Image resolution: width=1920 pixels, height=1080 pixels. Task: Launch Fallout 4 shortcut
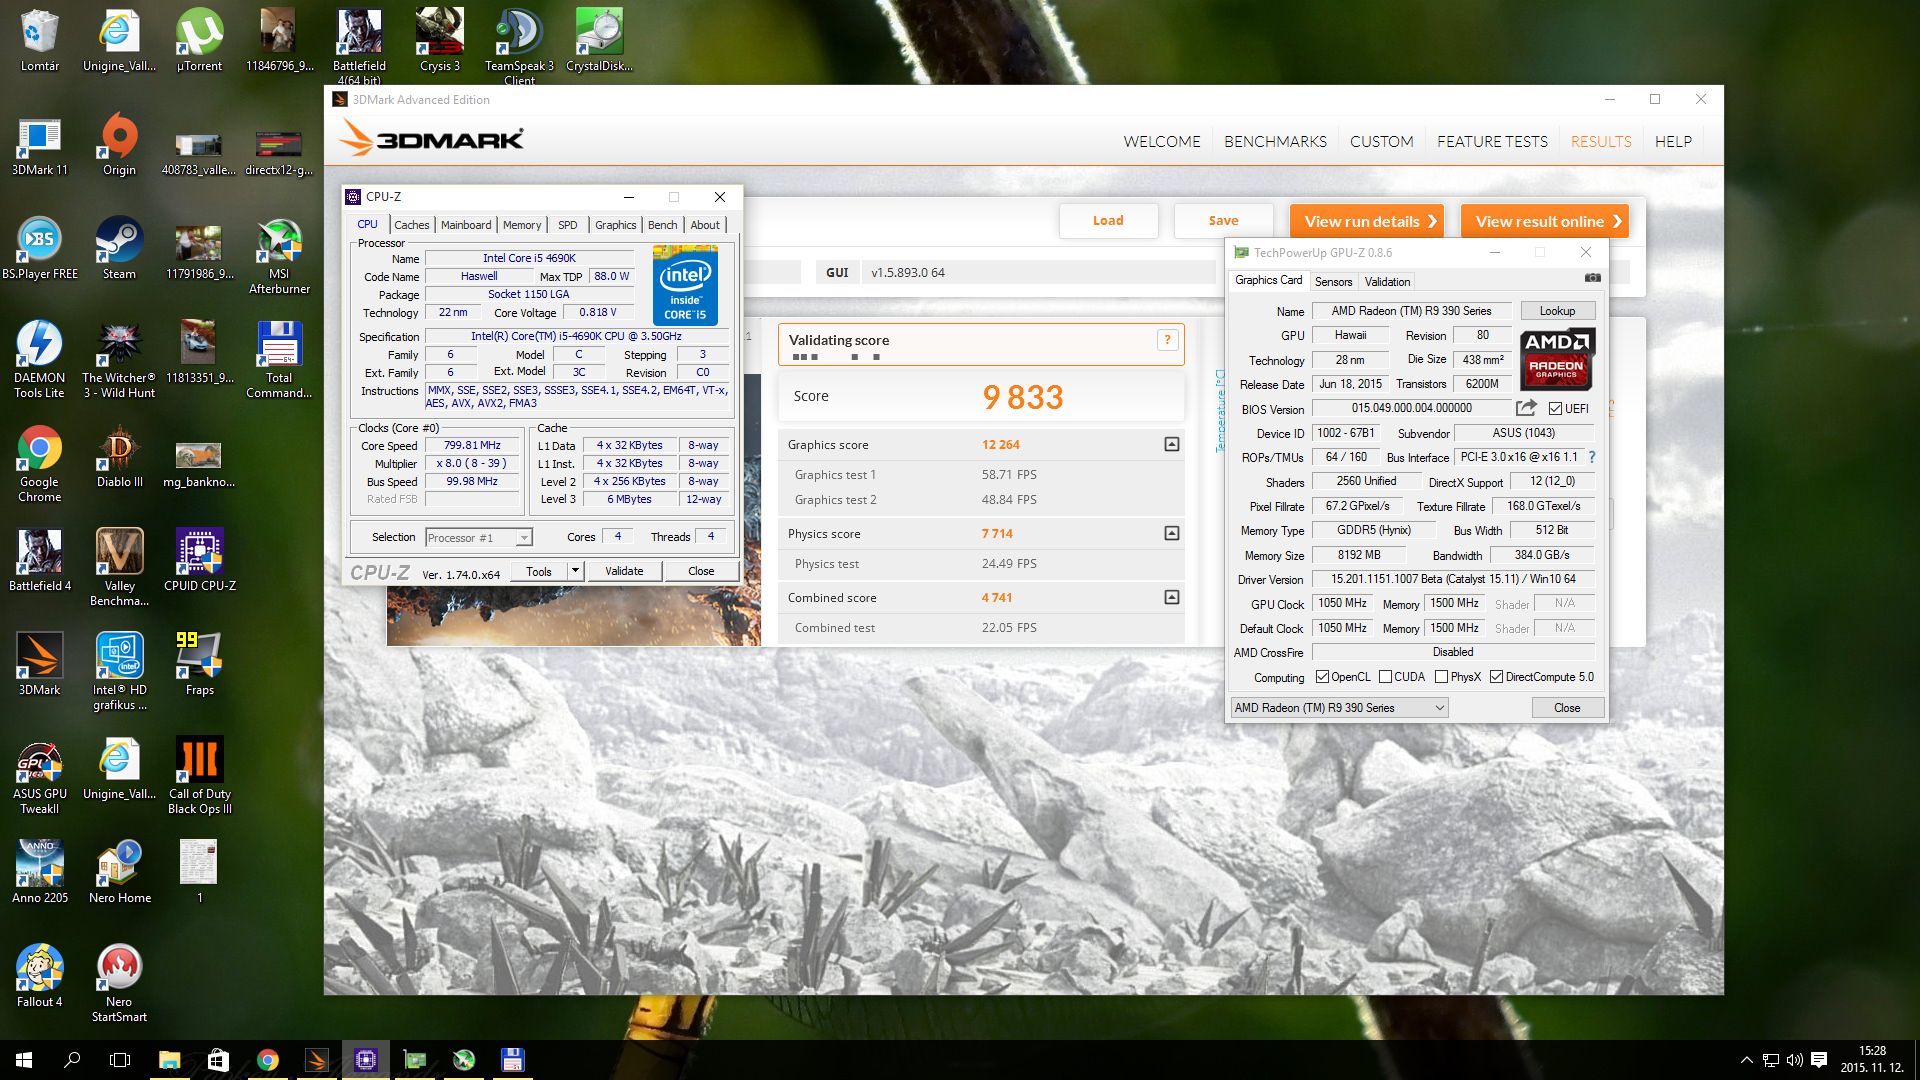[x=39, y=977]
